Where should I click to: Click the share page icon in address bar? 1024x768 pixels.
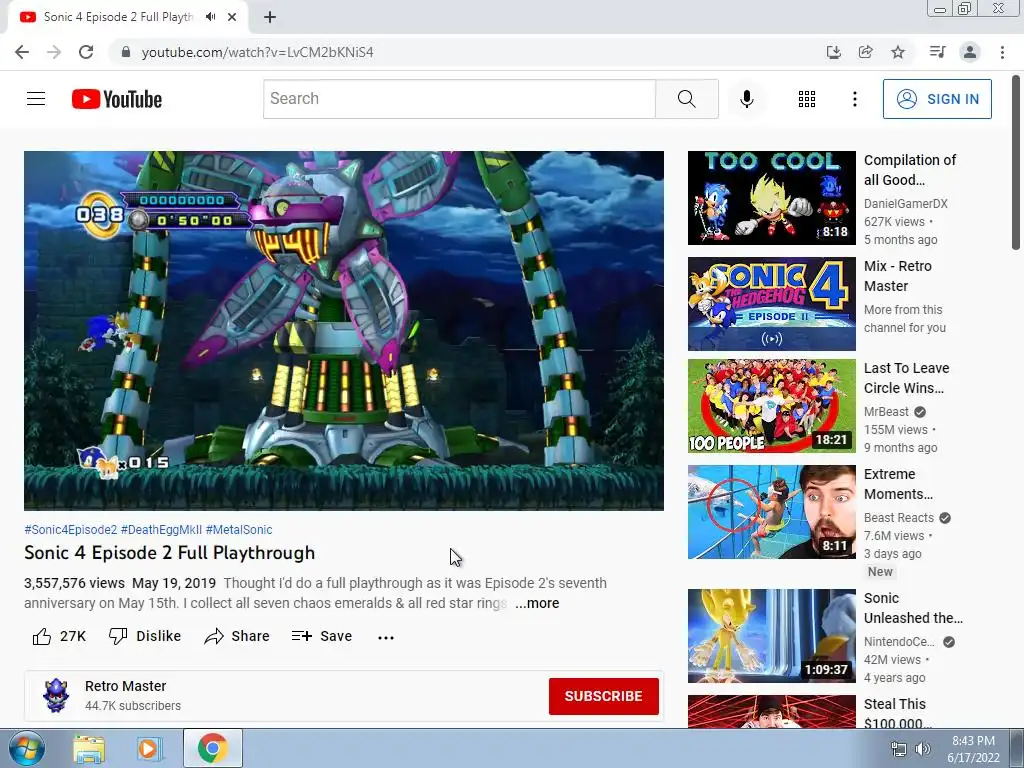pos(865,52)
